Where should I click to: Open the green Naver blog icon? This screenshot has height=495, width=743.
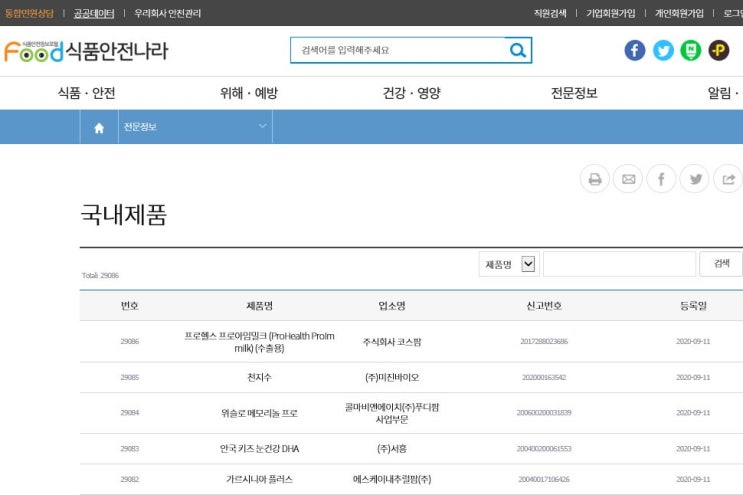pos(691,50)
